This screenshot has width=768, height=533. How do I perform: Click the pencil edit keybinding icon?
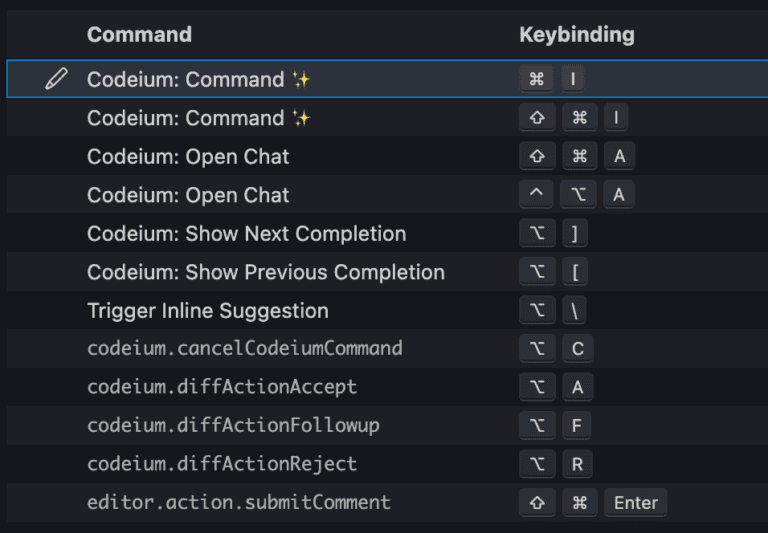click(56, 79)
